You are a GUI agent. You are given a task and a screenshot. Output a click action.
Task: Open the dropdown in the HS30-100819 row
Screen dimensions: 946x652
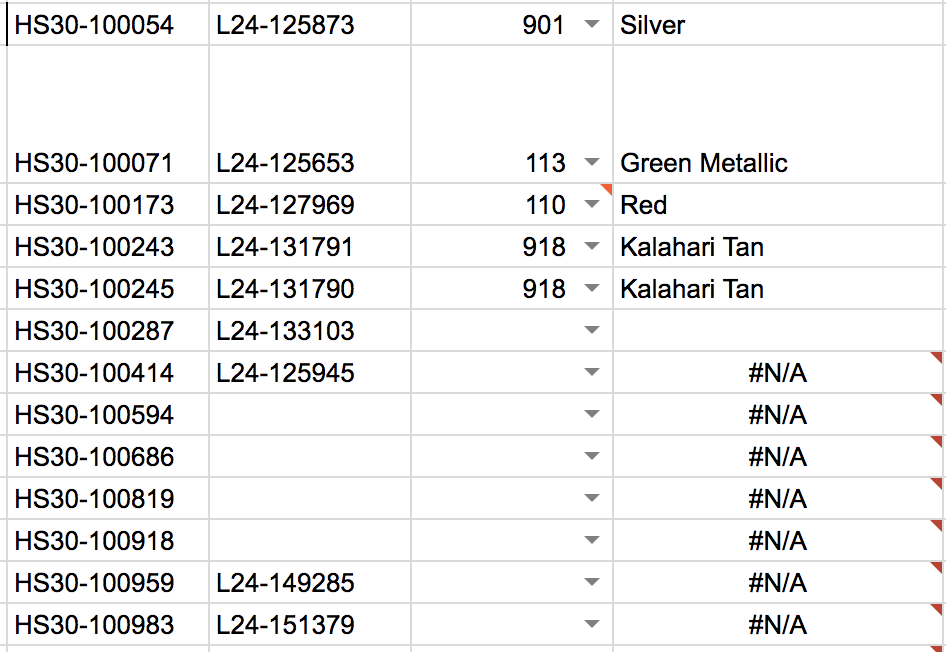tap(592, 499)
